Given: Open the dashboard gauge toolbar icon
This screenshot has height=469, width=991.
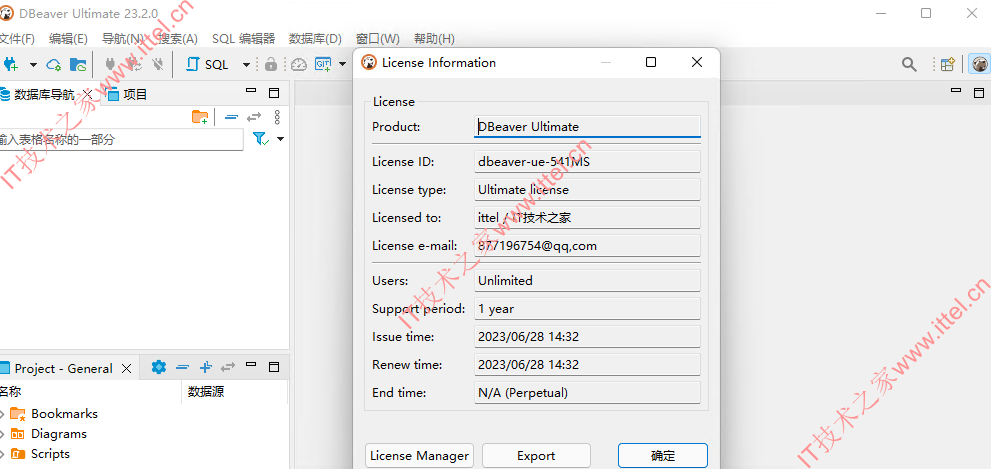Looking at the screenshot, I should 299,64.
